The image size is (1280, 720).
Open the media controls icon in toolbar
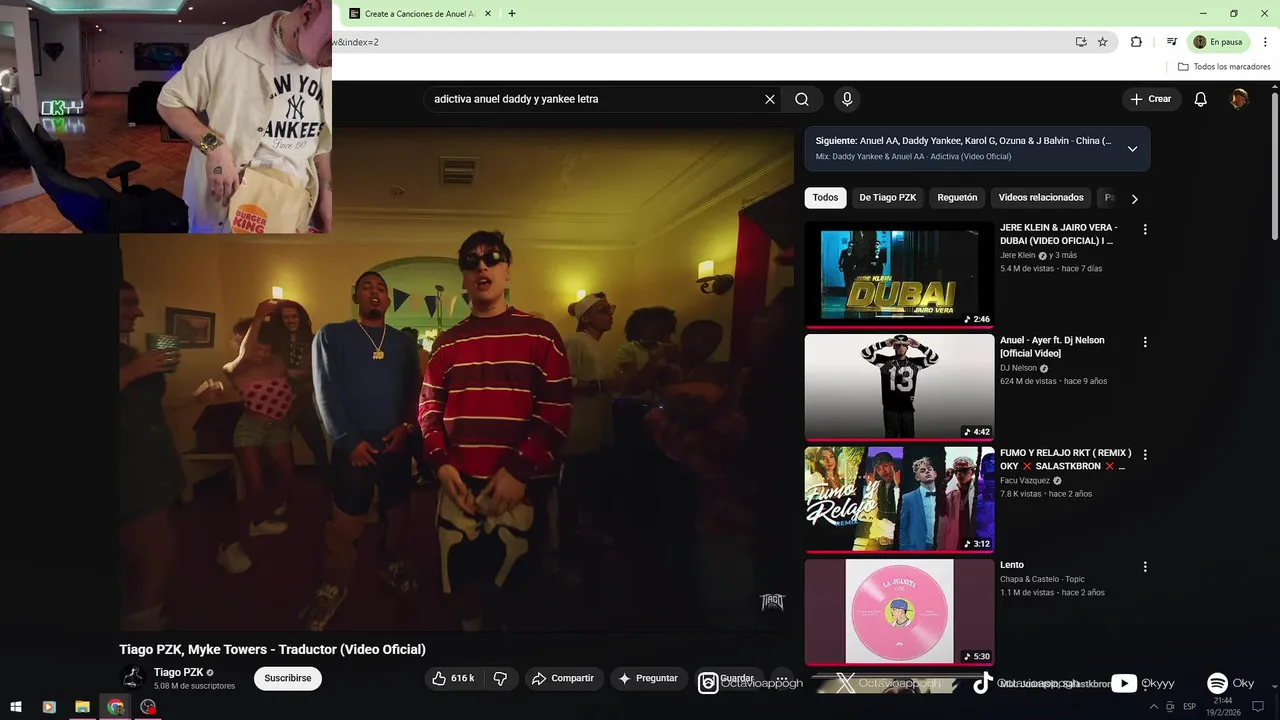[1172, 42]
